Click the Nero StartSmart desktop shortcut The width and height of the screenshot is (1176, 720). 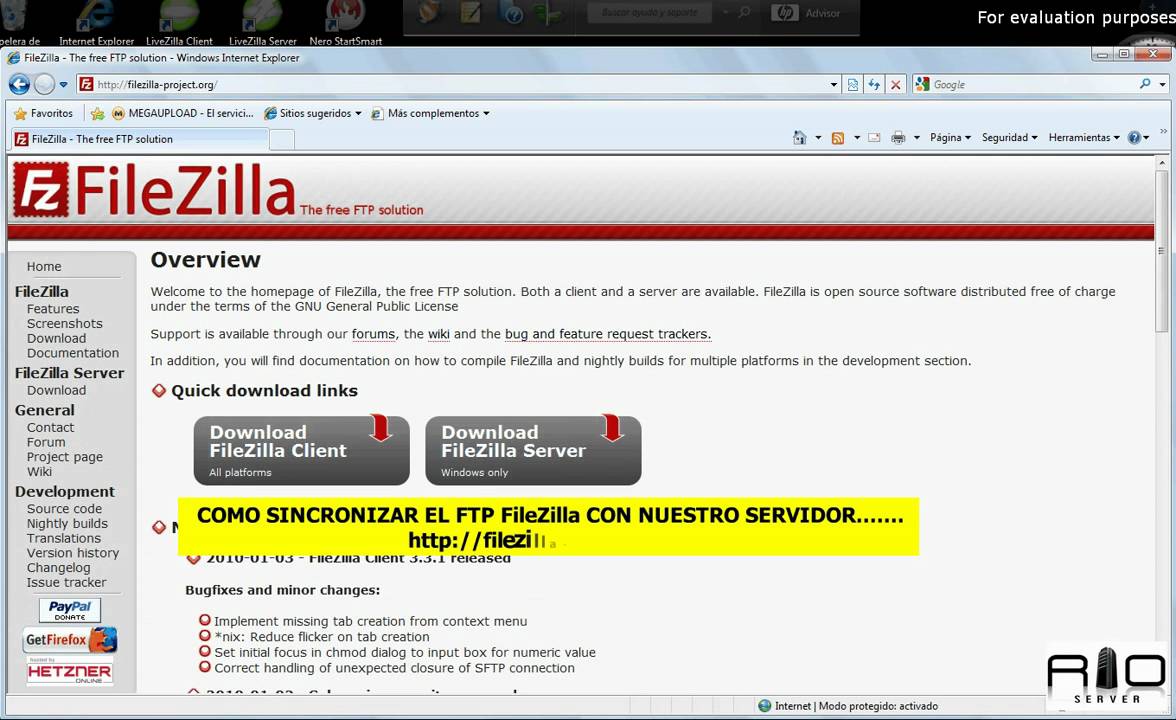(x=346, y=24)
